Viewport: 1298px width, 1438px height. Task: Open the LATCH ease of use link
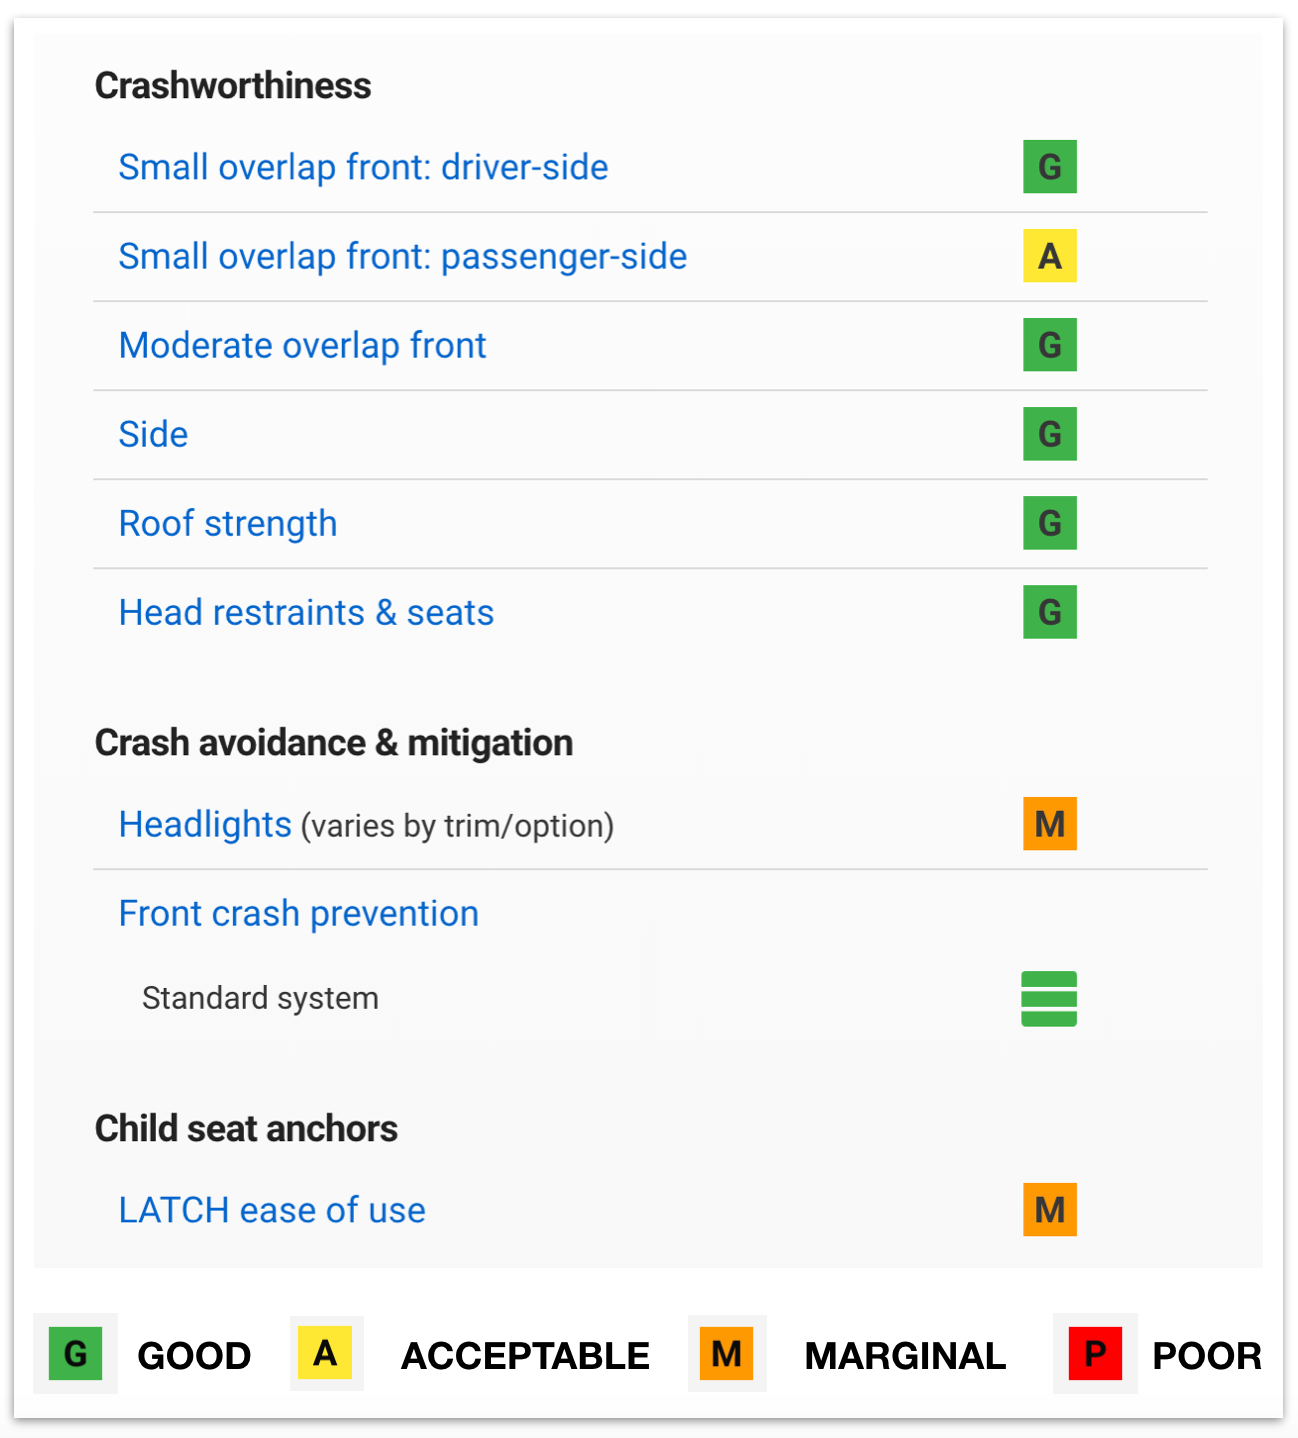coord(272,1210)
